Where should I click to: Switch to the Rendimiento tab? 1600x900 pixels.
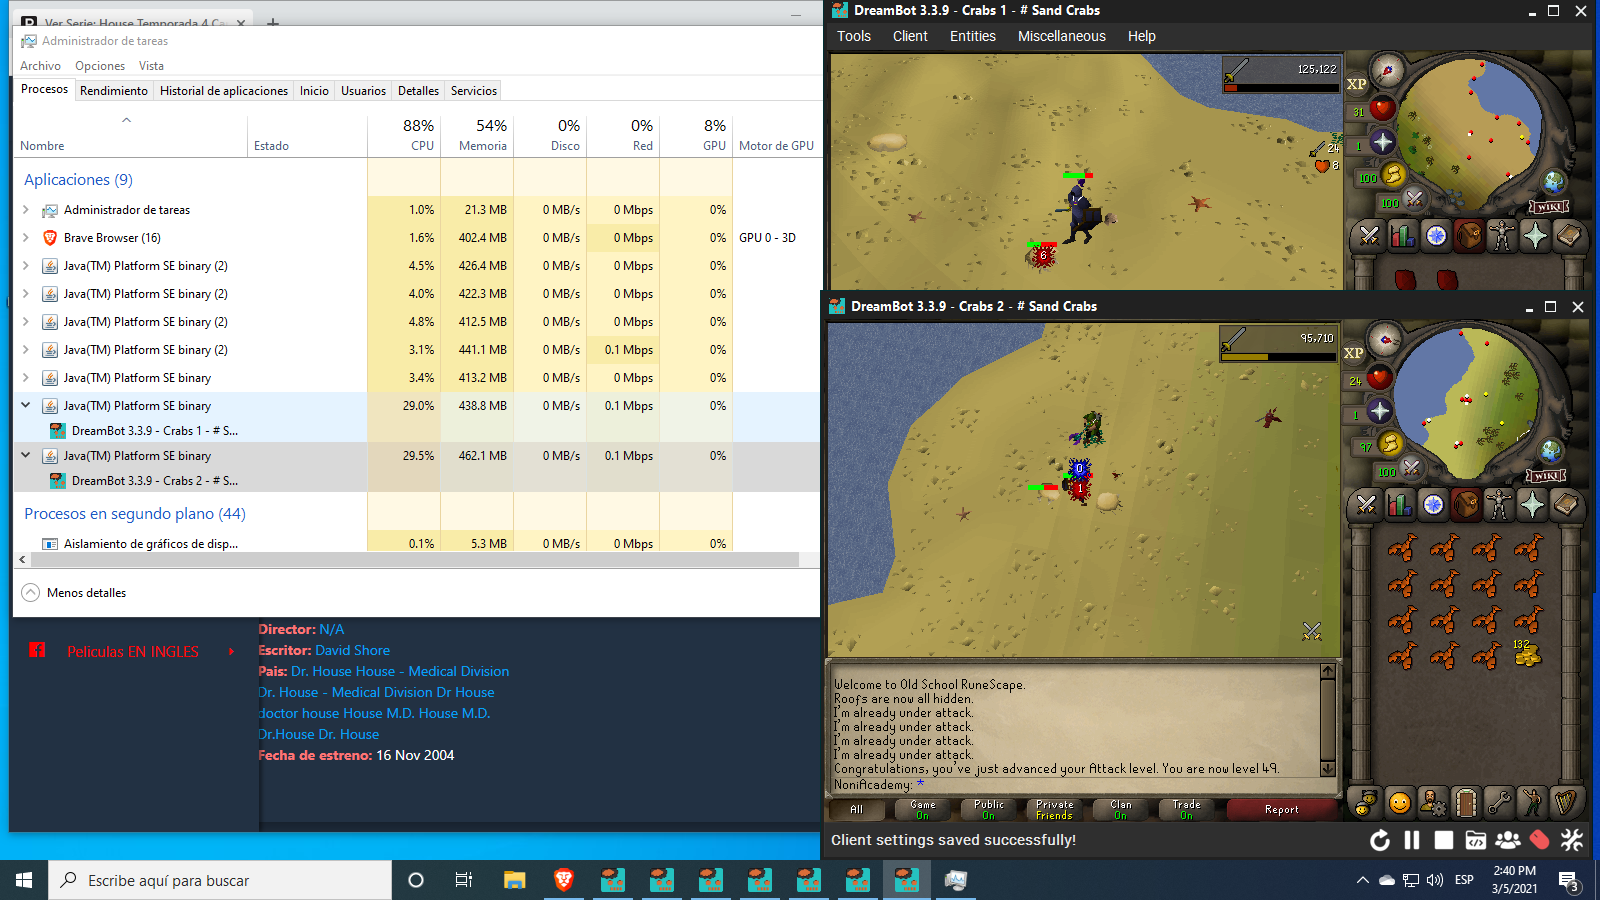click(114, 91)
